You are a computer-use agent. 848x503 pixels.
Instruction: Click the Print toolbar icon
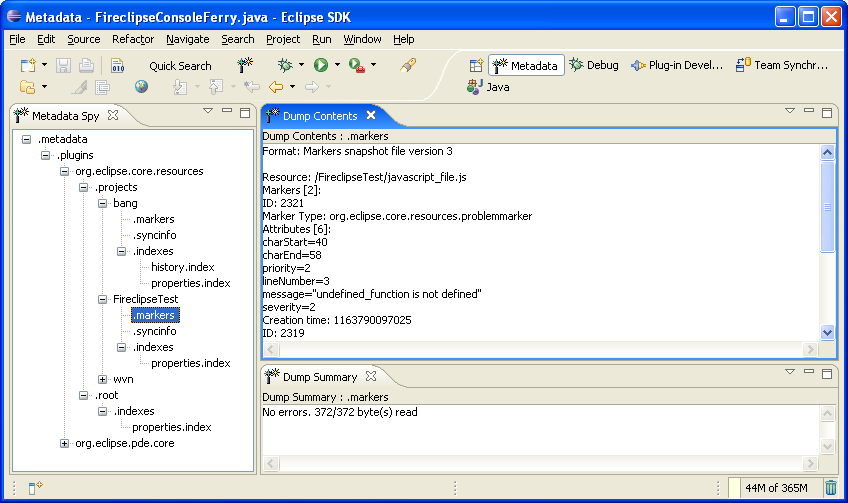(x=86, y=65)
